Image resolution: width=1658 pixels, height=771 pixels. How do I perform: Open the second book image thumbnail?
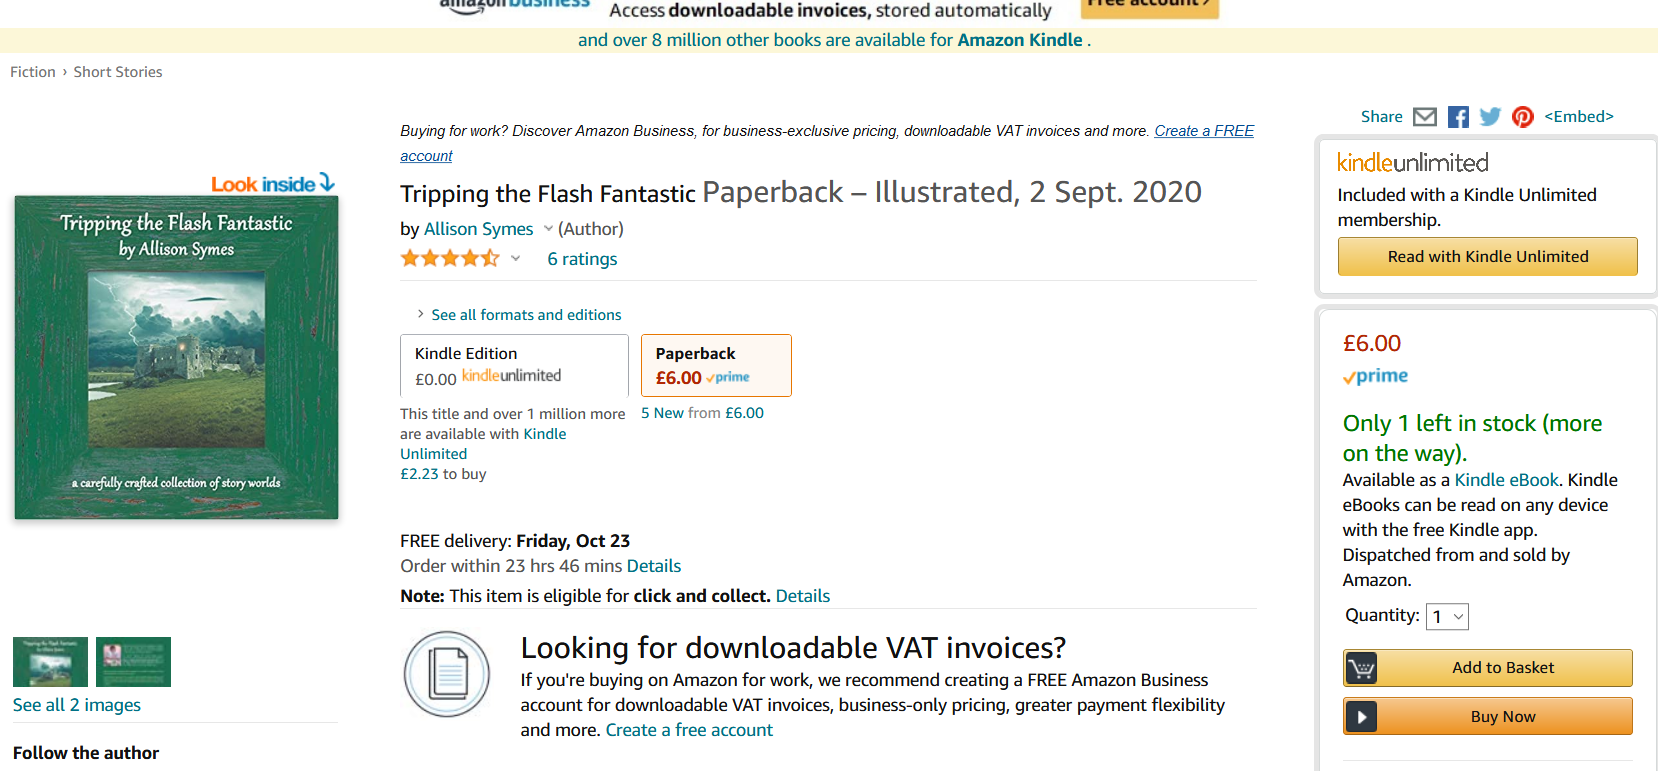133,661
